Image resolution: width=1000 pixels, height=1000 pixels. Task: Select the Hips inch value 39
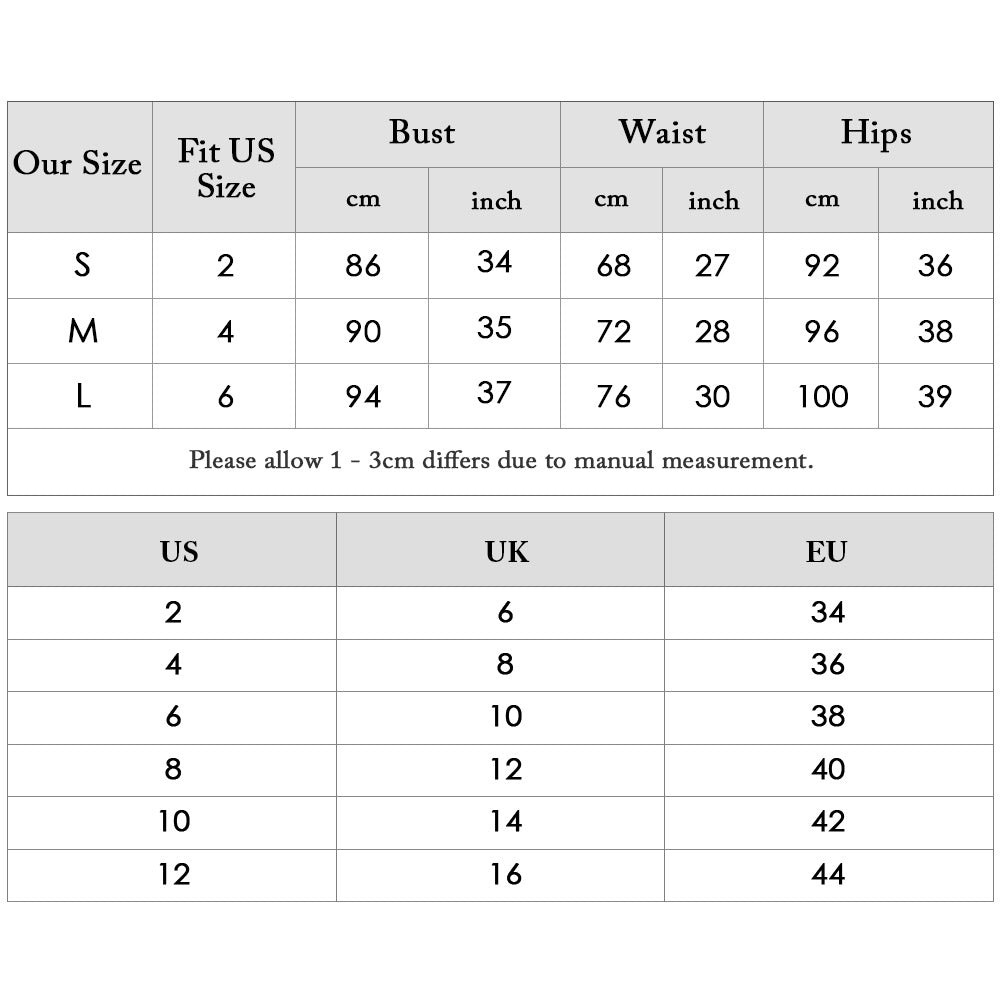click(935, 397)
